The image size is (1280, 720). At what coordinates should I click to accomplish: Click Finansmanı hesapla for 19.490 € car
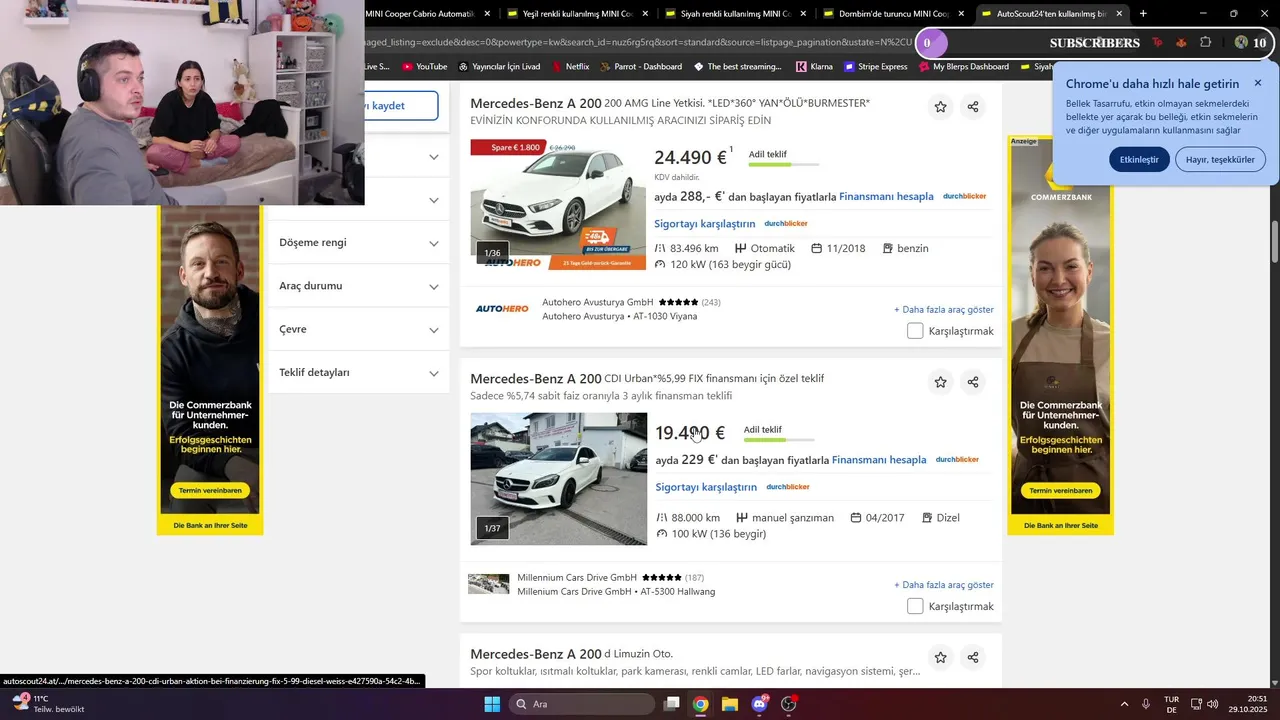click(879, 460)
